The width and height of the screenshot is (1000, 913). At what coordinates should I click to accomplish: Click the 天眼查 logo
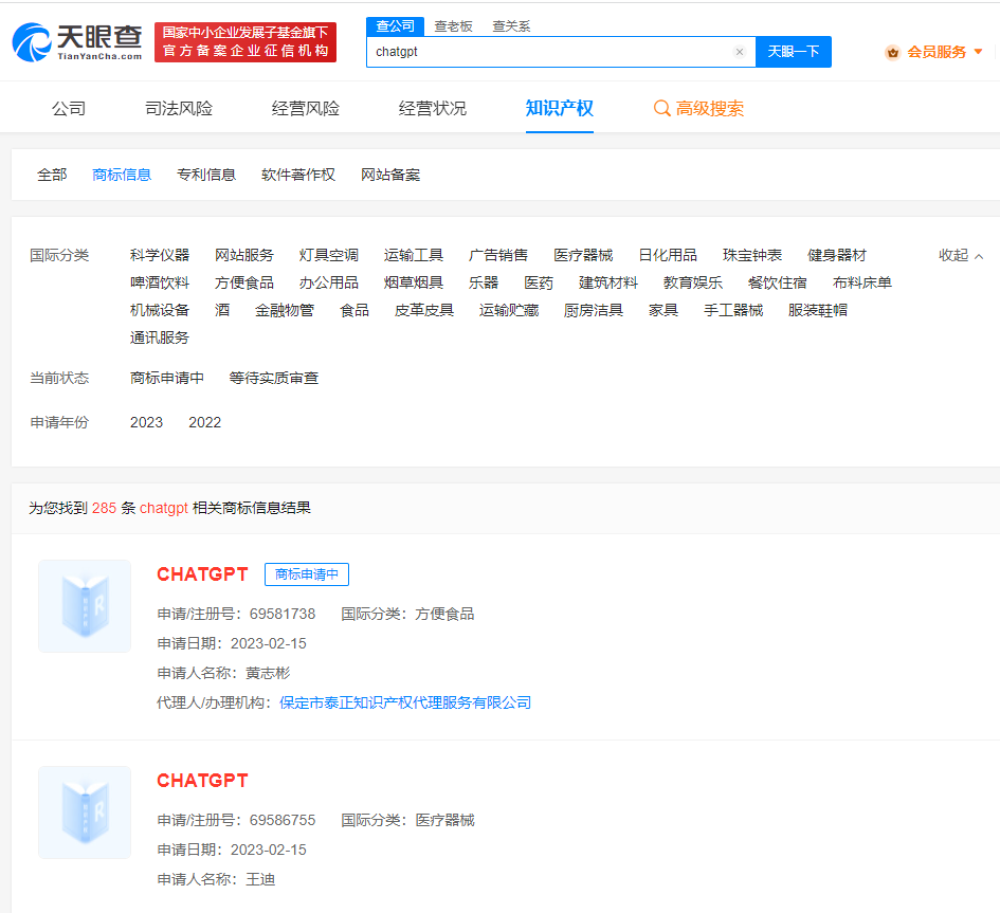point(77,42)
